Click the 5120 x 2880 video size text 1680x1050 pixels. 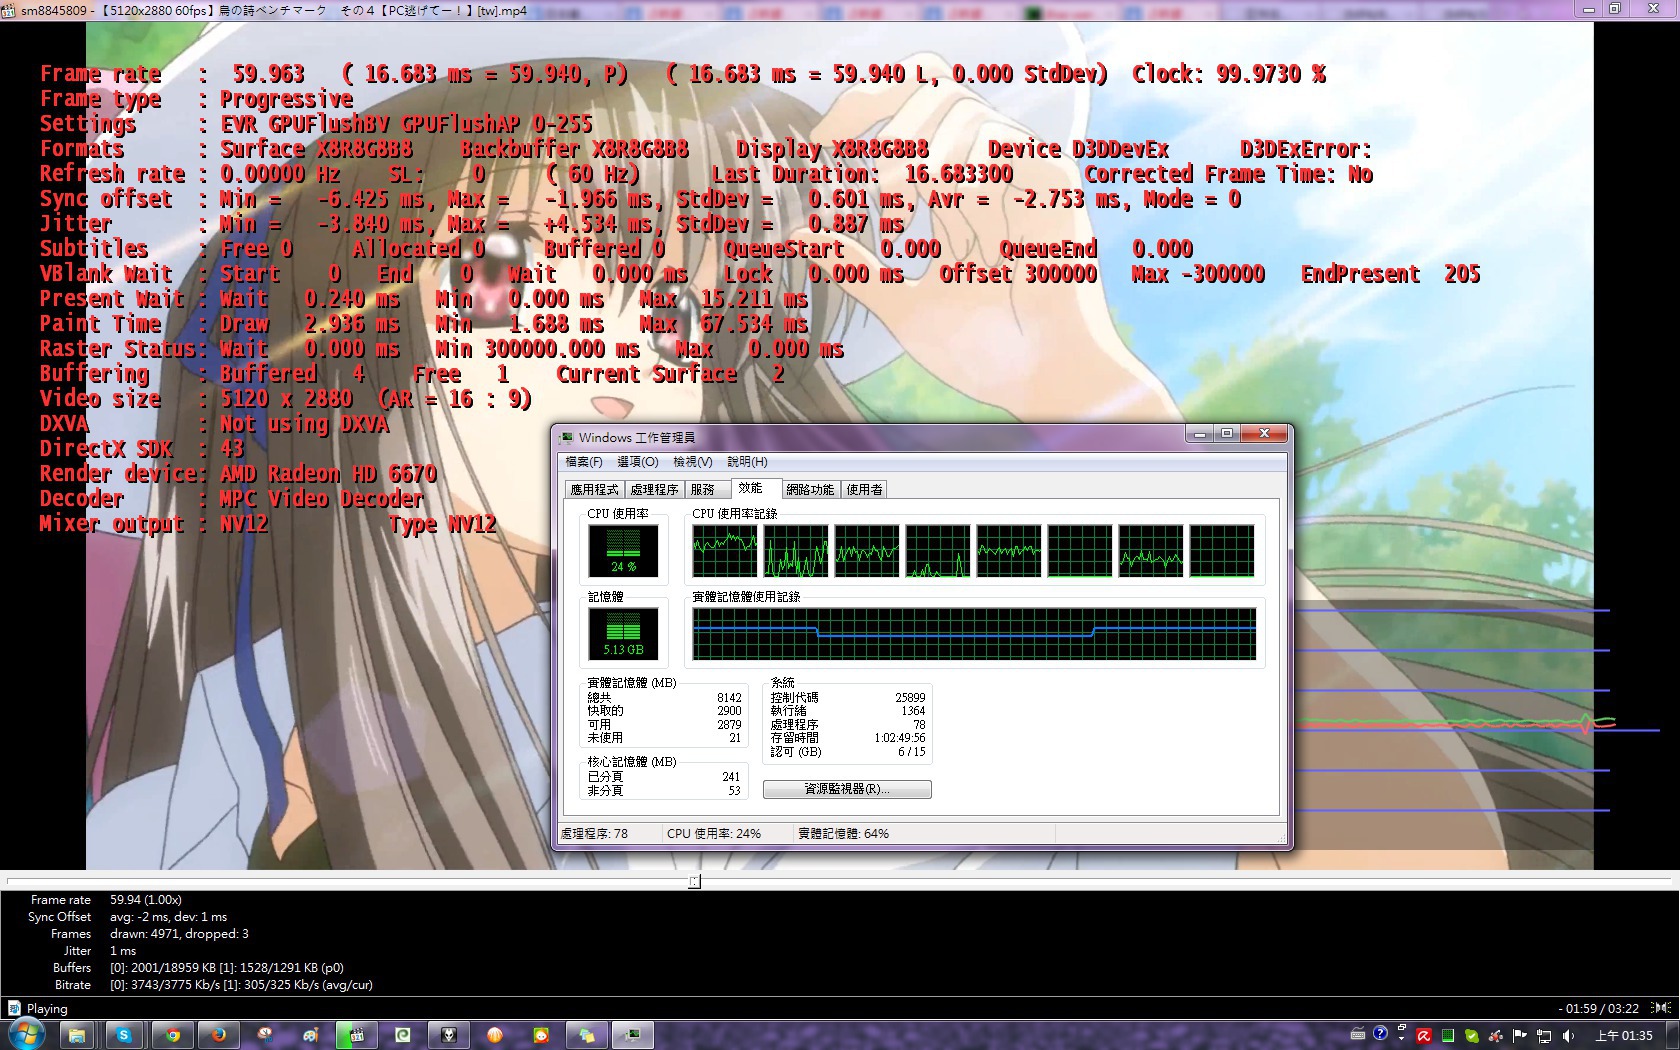286,399
